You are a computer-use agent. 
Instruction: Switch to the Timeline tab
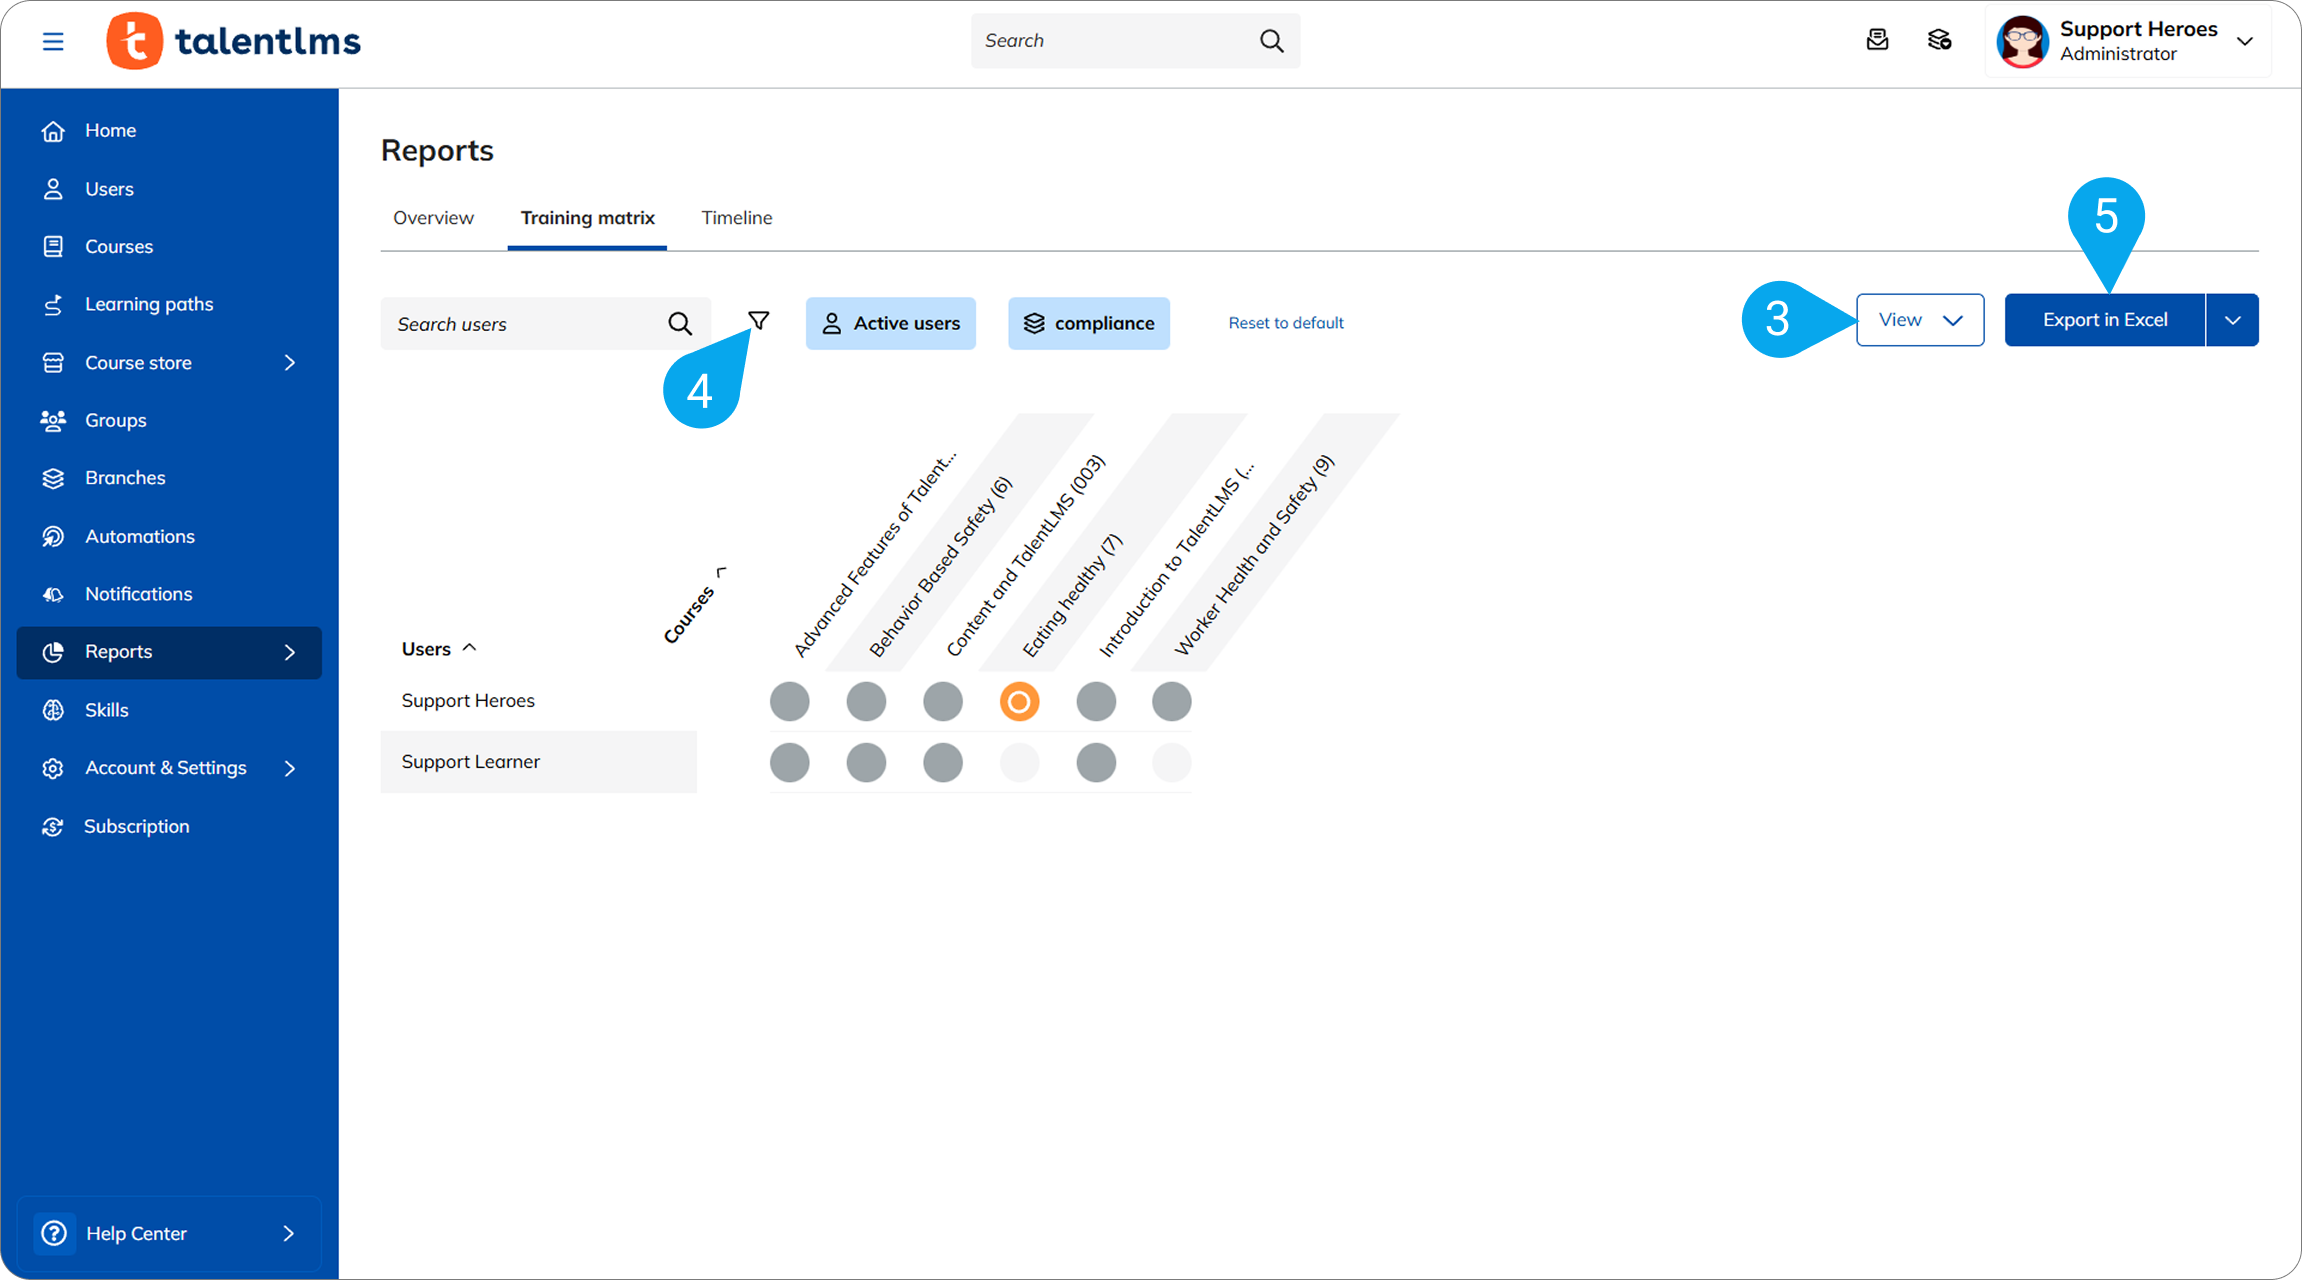click(x=736, y=218)
